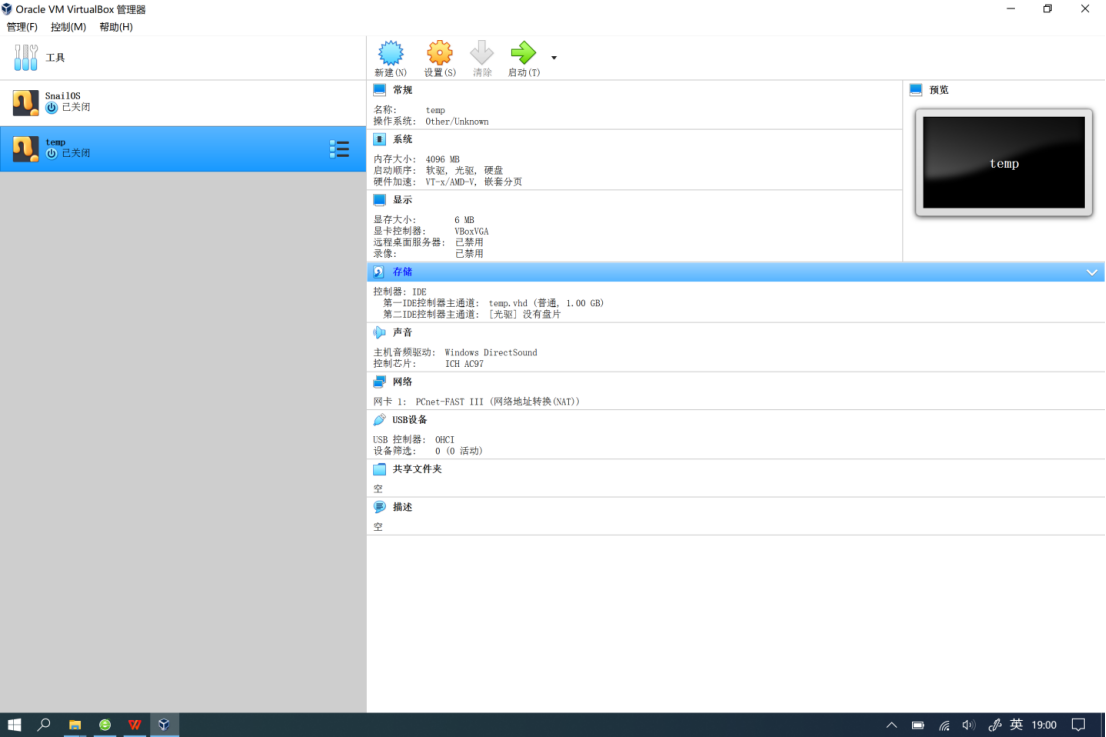Open the WPS Office taskbar icon
The width and height of the screenshot is (1106, 737).
point(134,724)
